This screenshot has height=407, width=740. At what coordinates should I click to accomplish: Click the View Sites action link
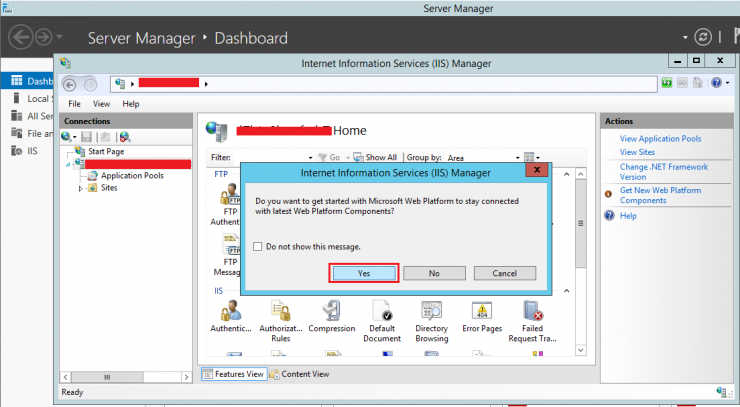(x=637, y=152)
